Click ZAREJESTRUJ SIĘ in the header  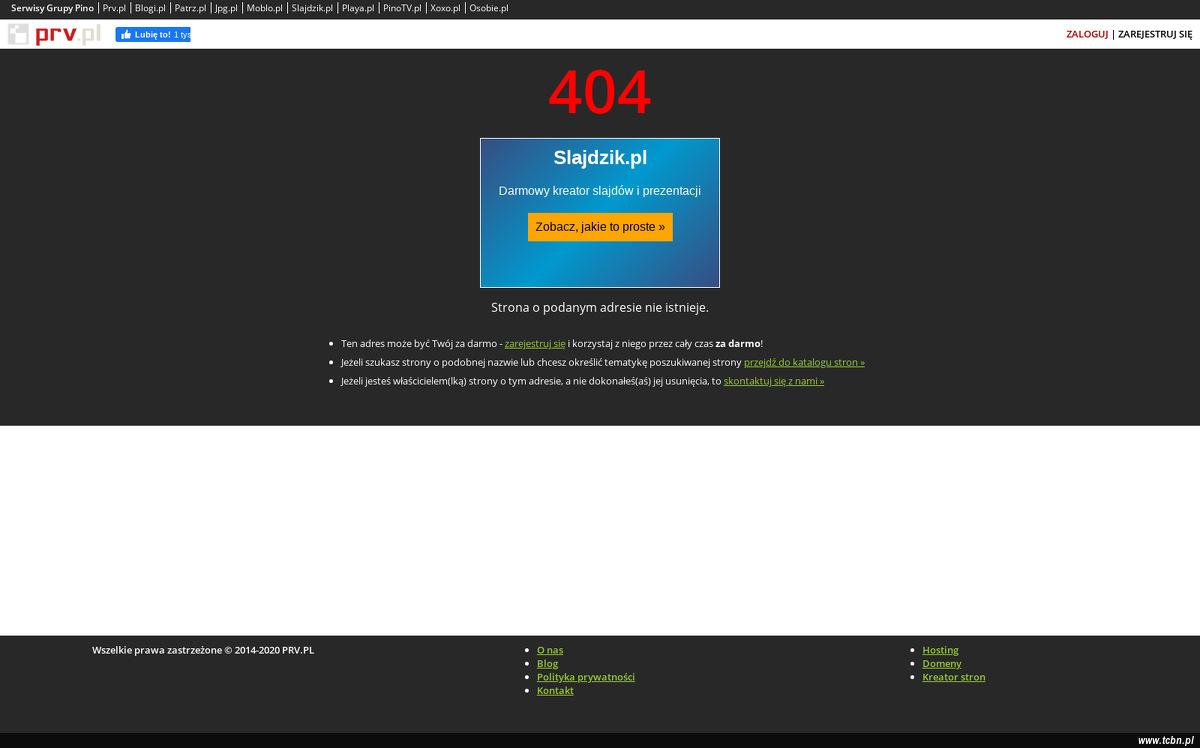point(1155,34)
